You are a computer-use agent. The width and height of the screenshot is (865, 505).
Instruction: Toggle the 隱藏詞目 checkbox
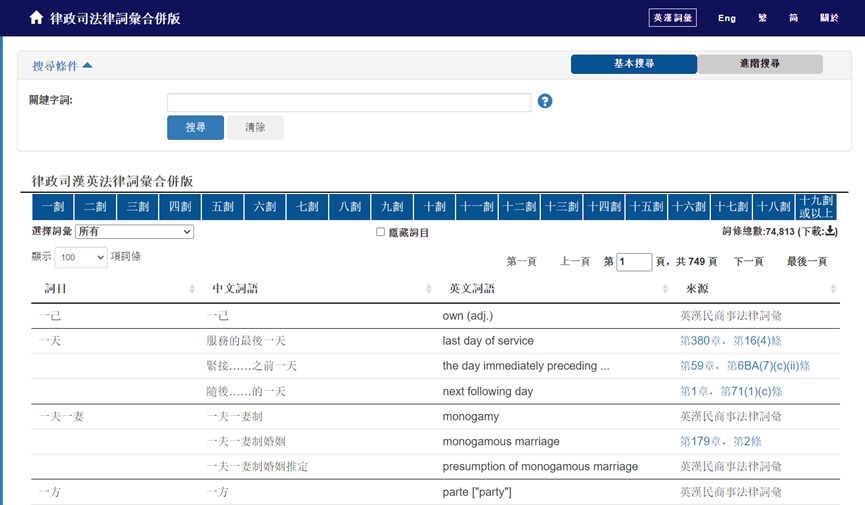coord(380,232)
